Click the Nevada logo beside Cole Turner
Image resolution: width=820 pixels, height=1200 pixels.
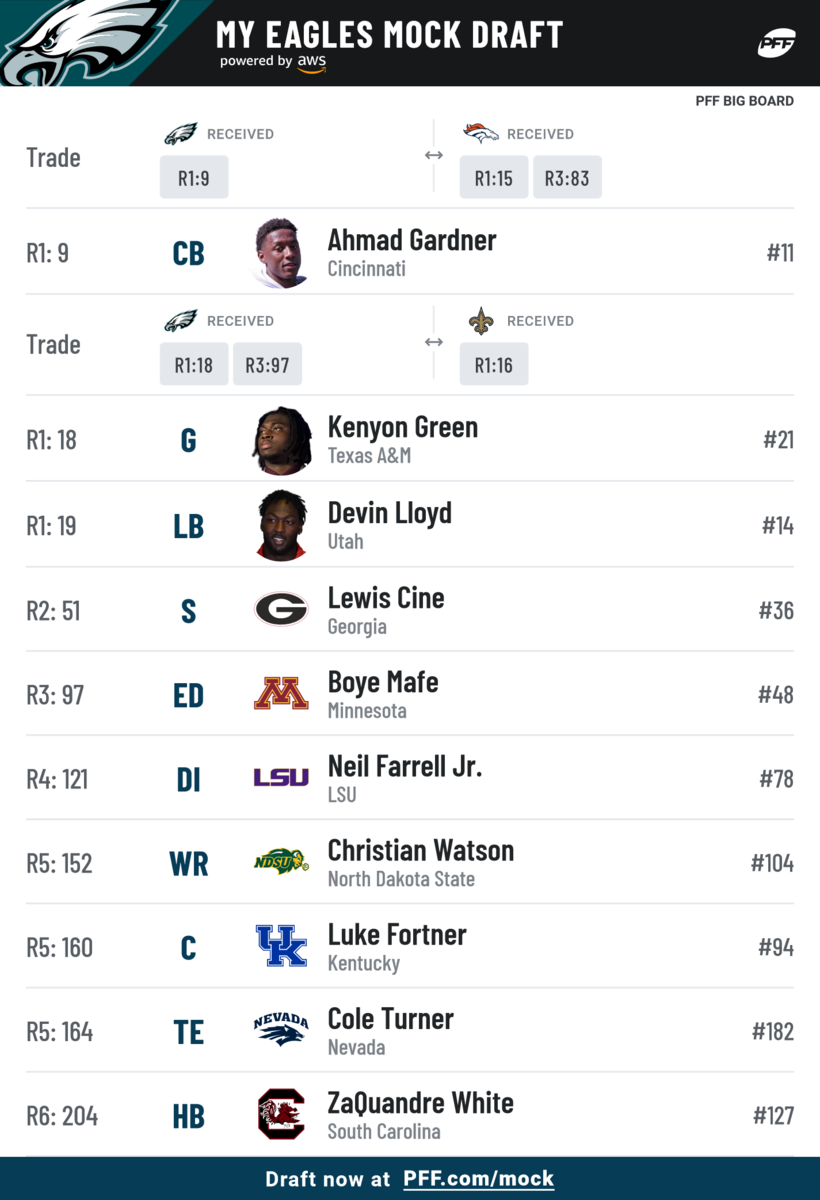(281, 1029)
